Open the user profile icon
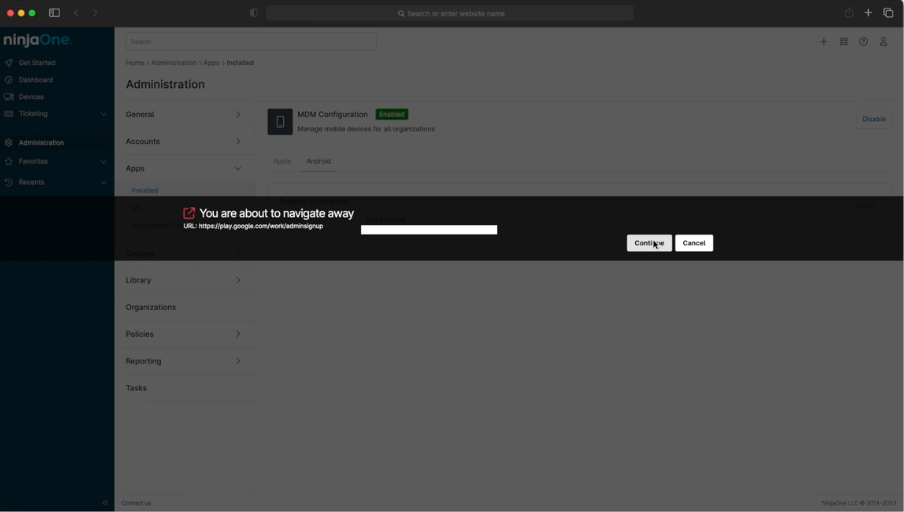 tap(883, 42)
